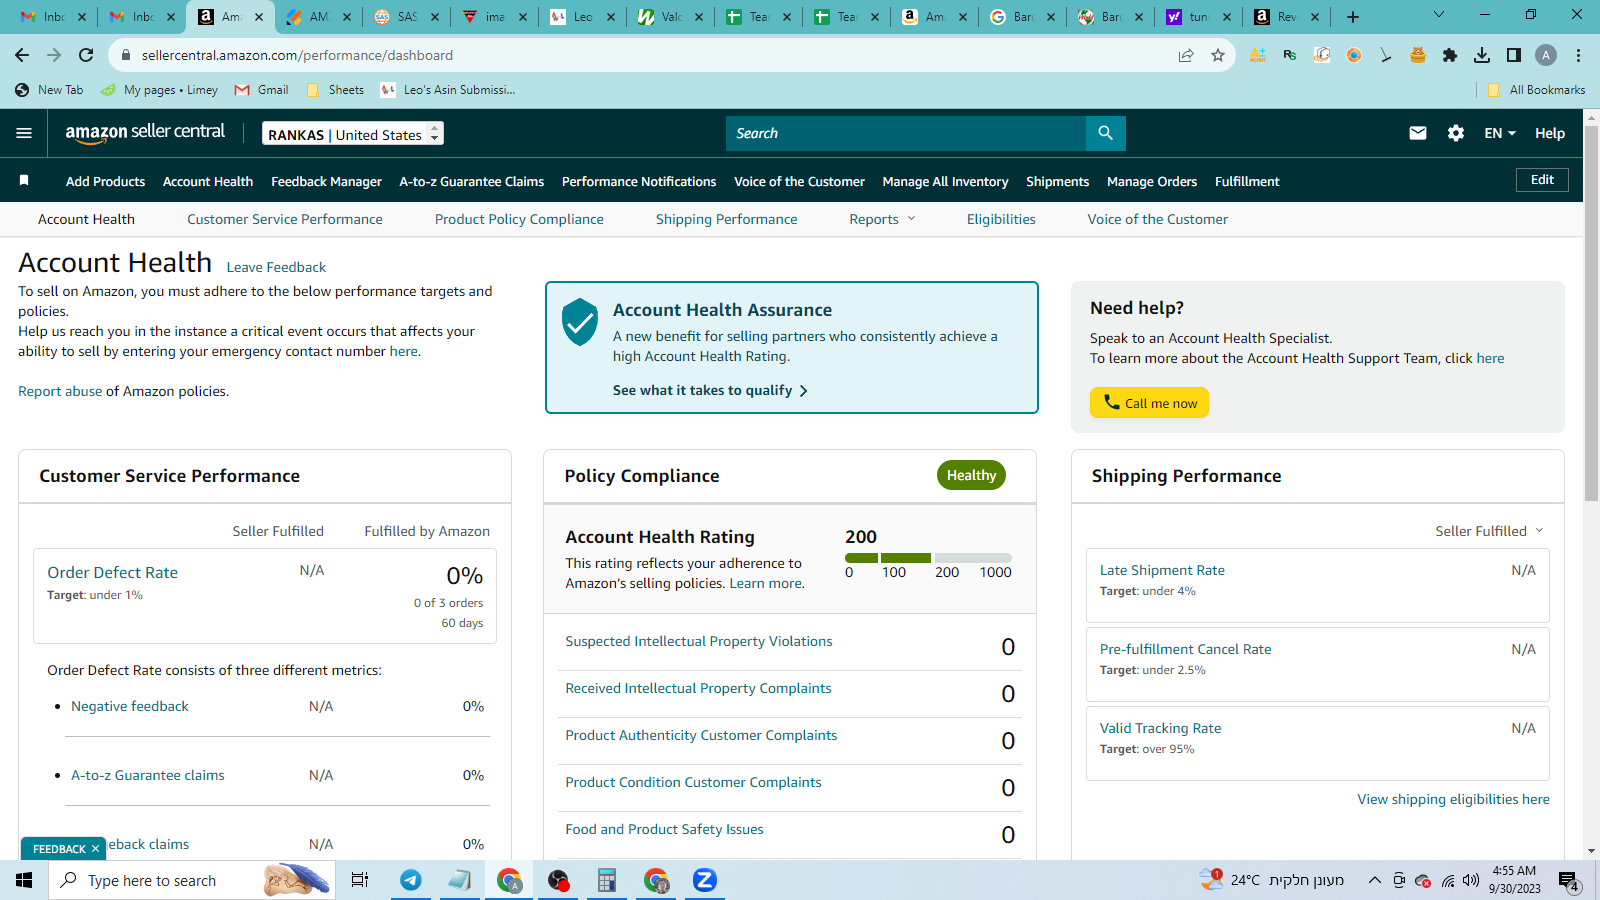Click the browser address bar URL
Screen dimensions: 1600x900
pyautogui.click(x=297, y=55)
